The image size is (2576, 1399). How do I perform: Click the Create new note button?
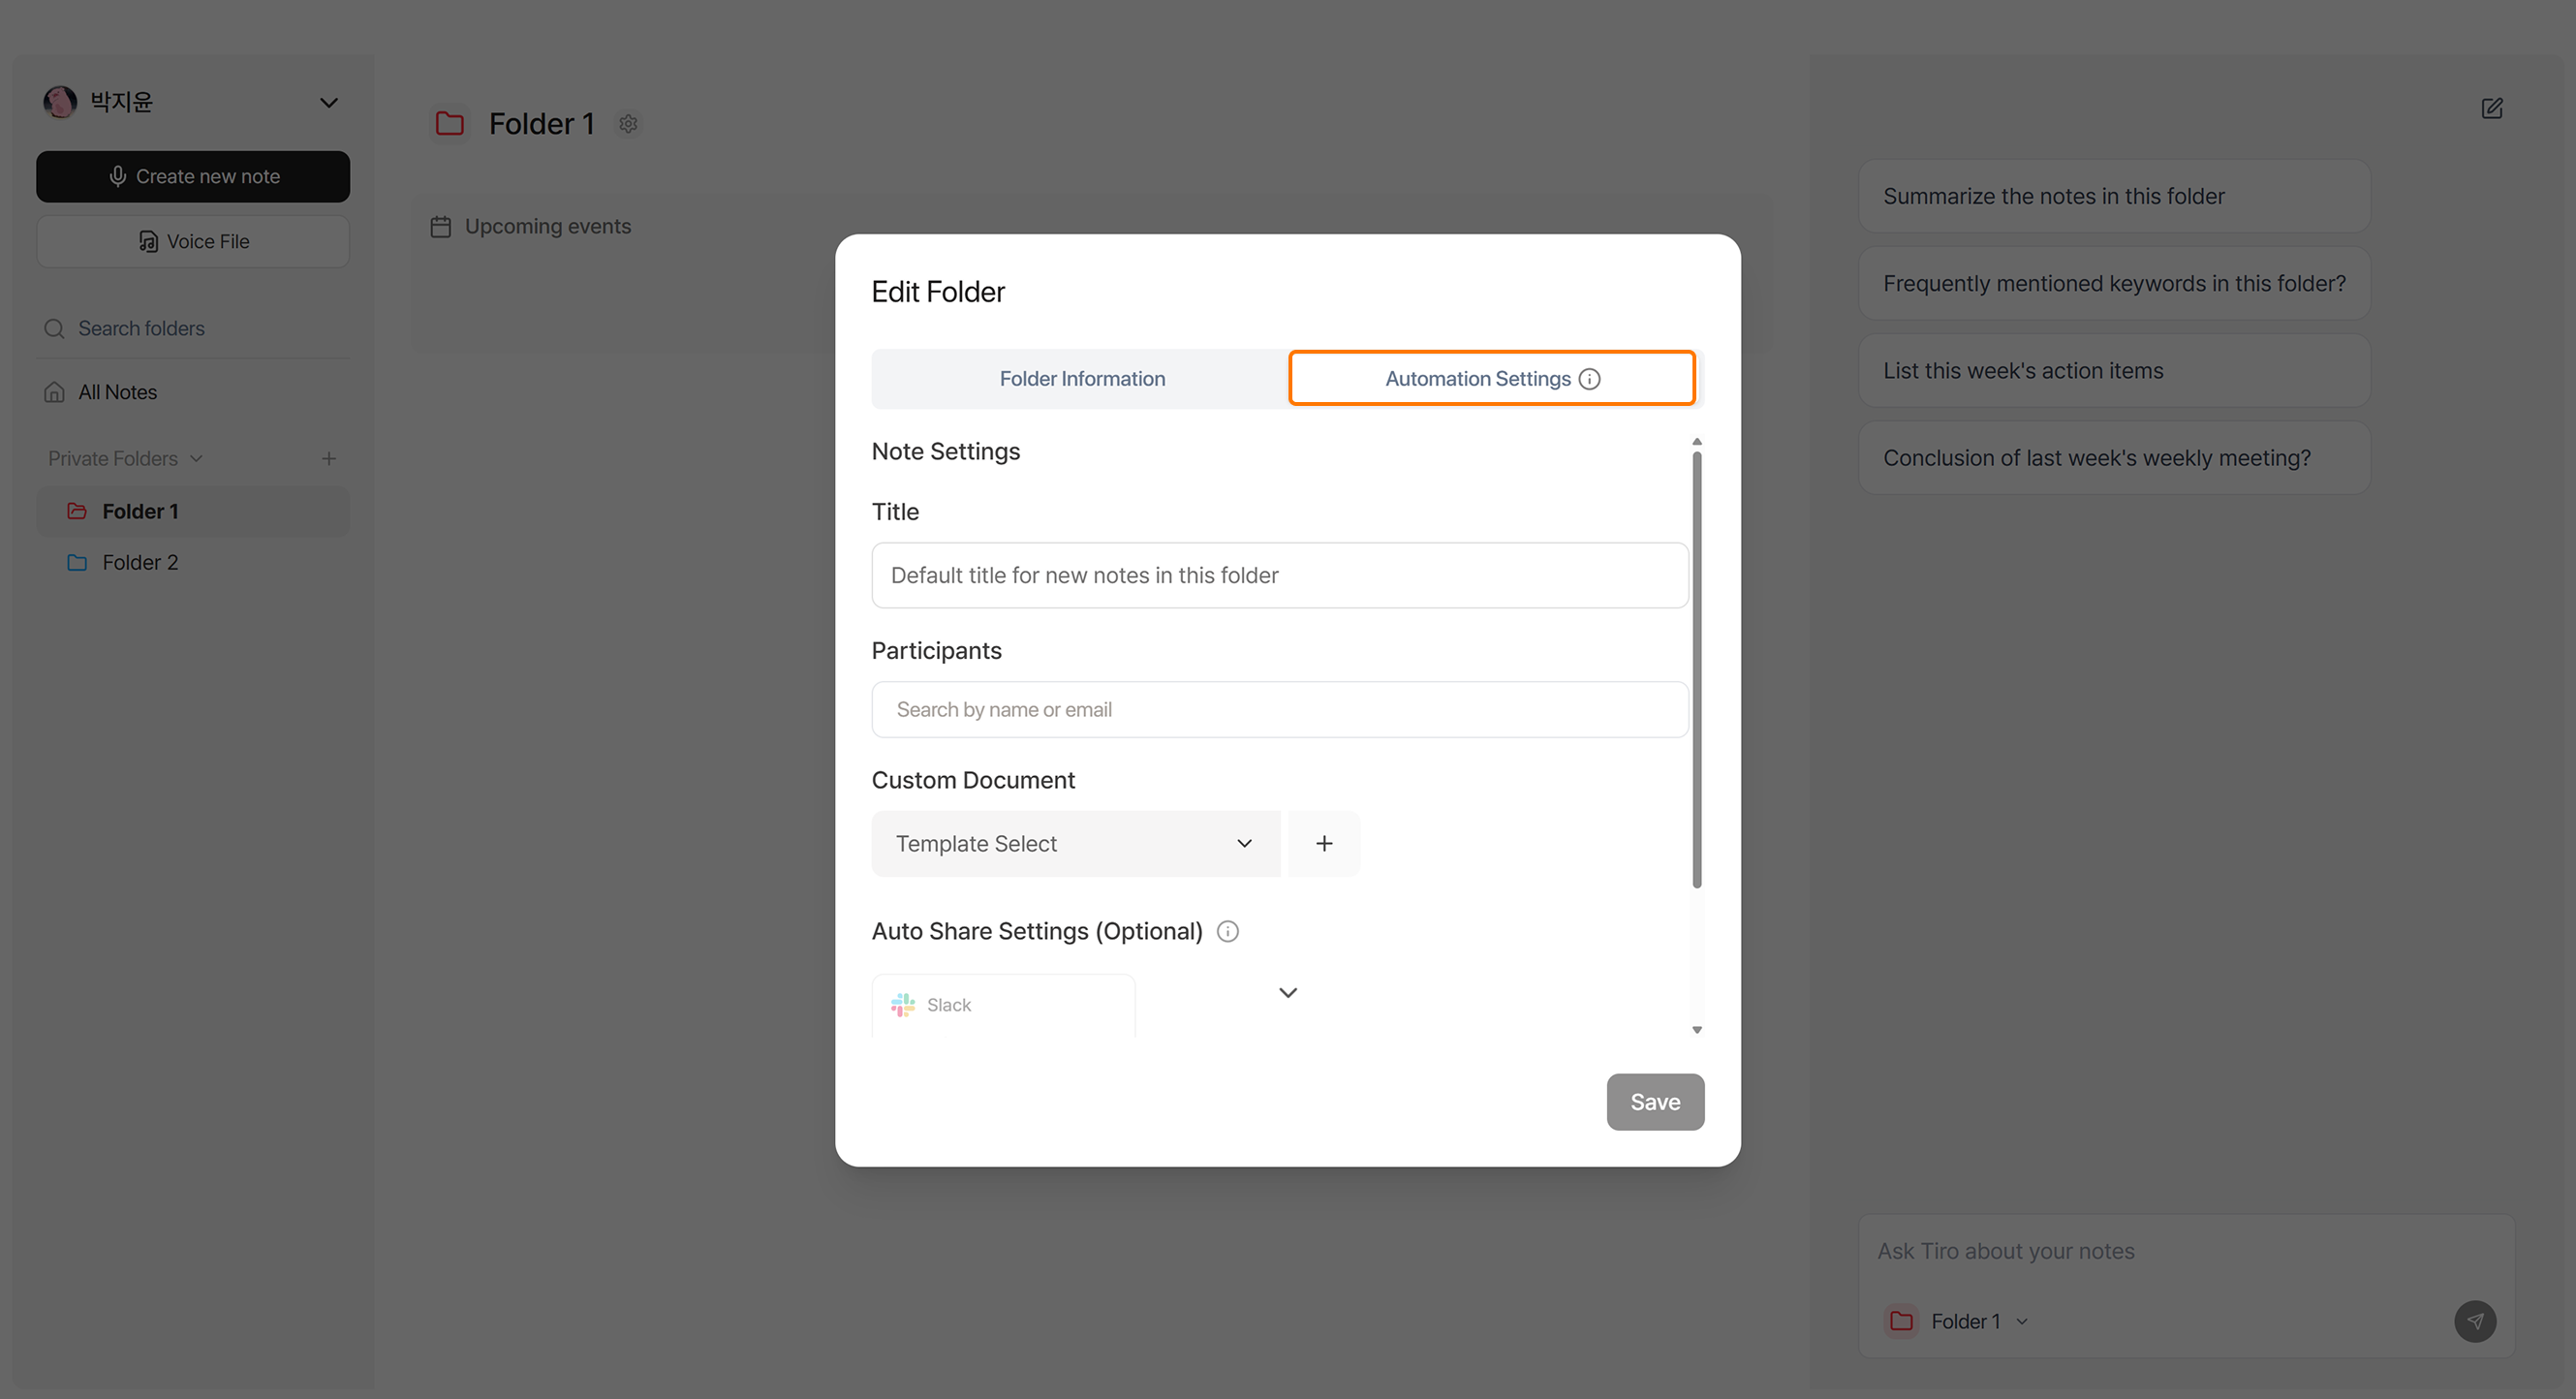(193, 176)
